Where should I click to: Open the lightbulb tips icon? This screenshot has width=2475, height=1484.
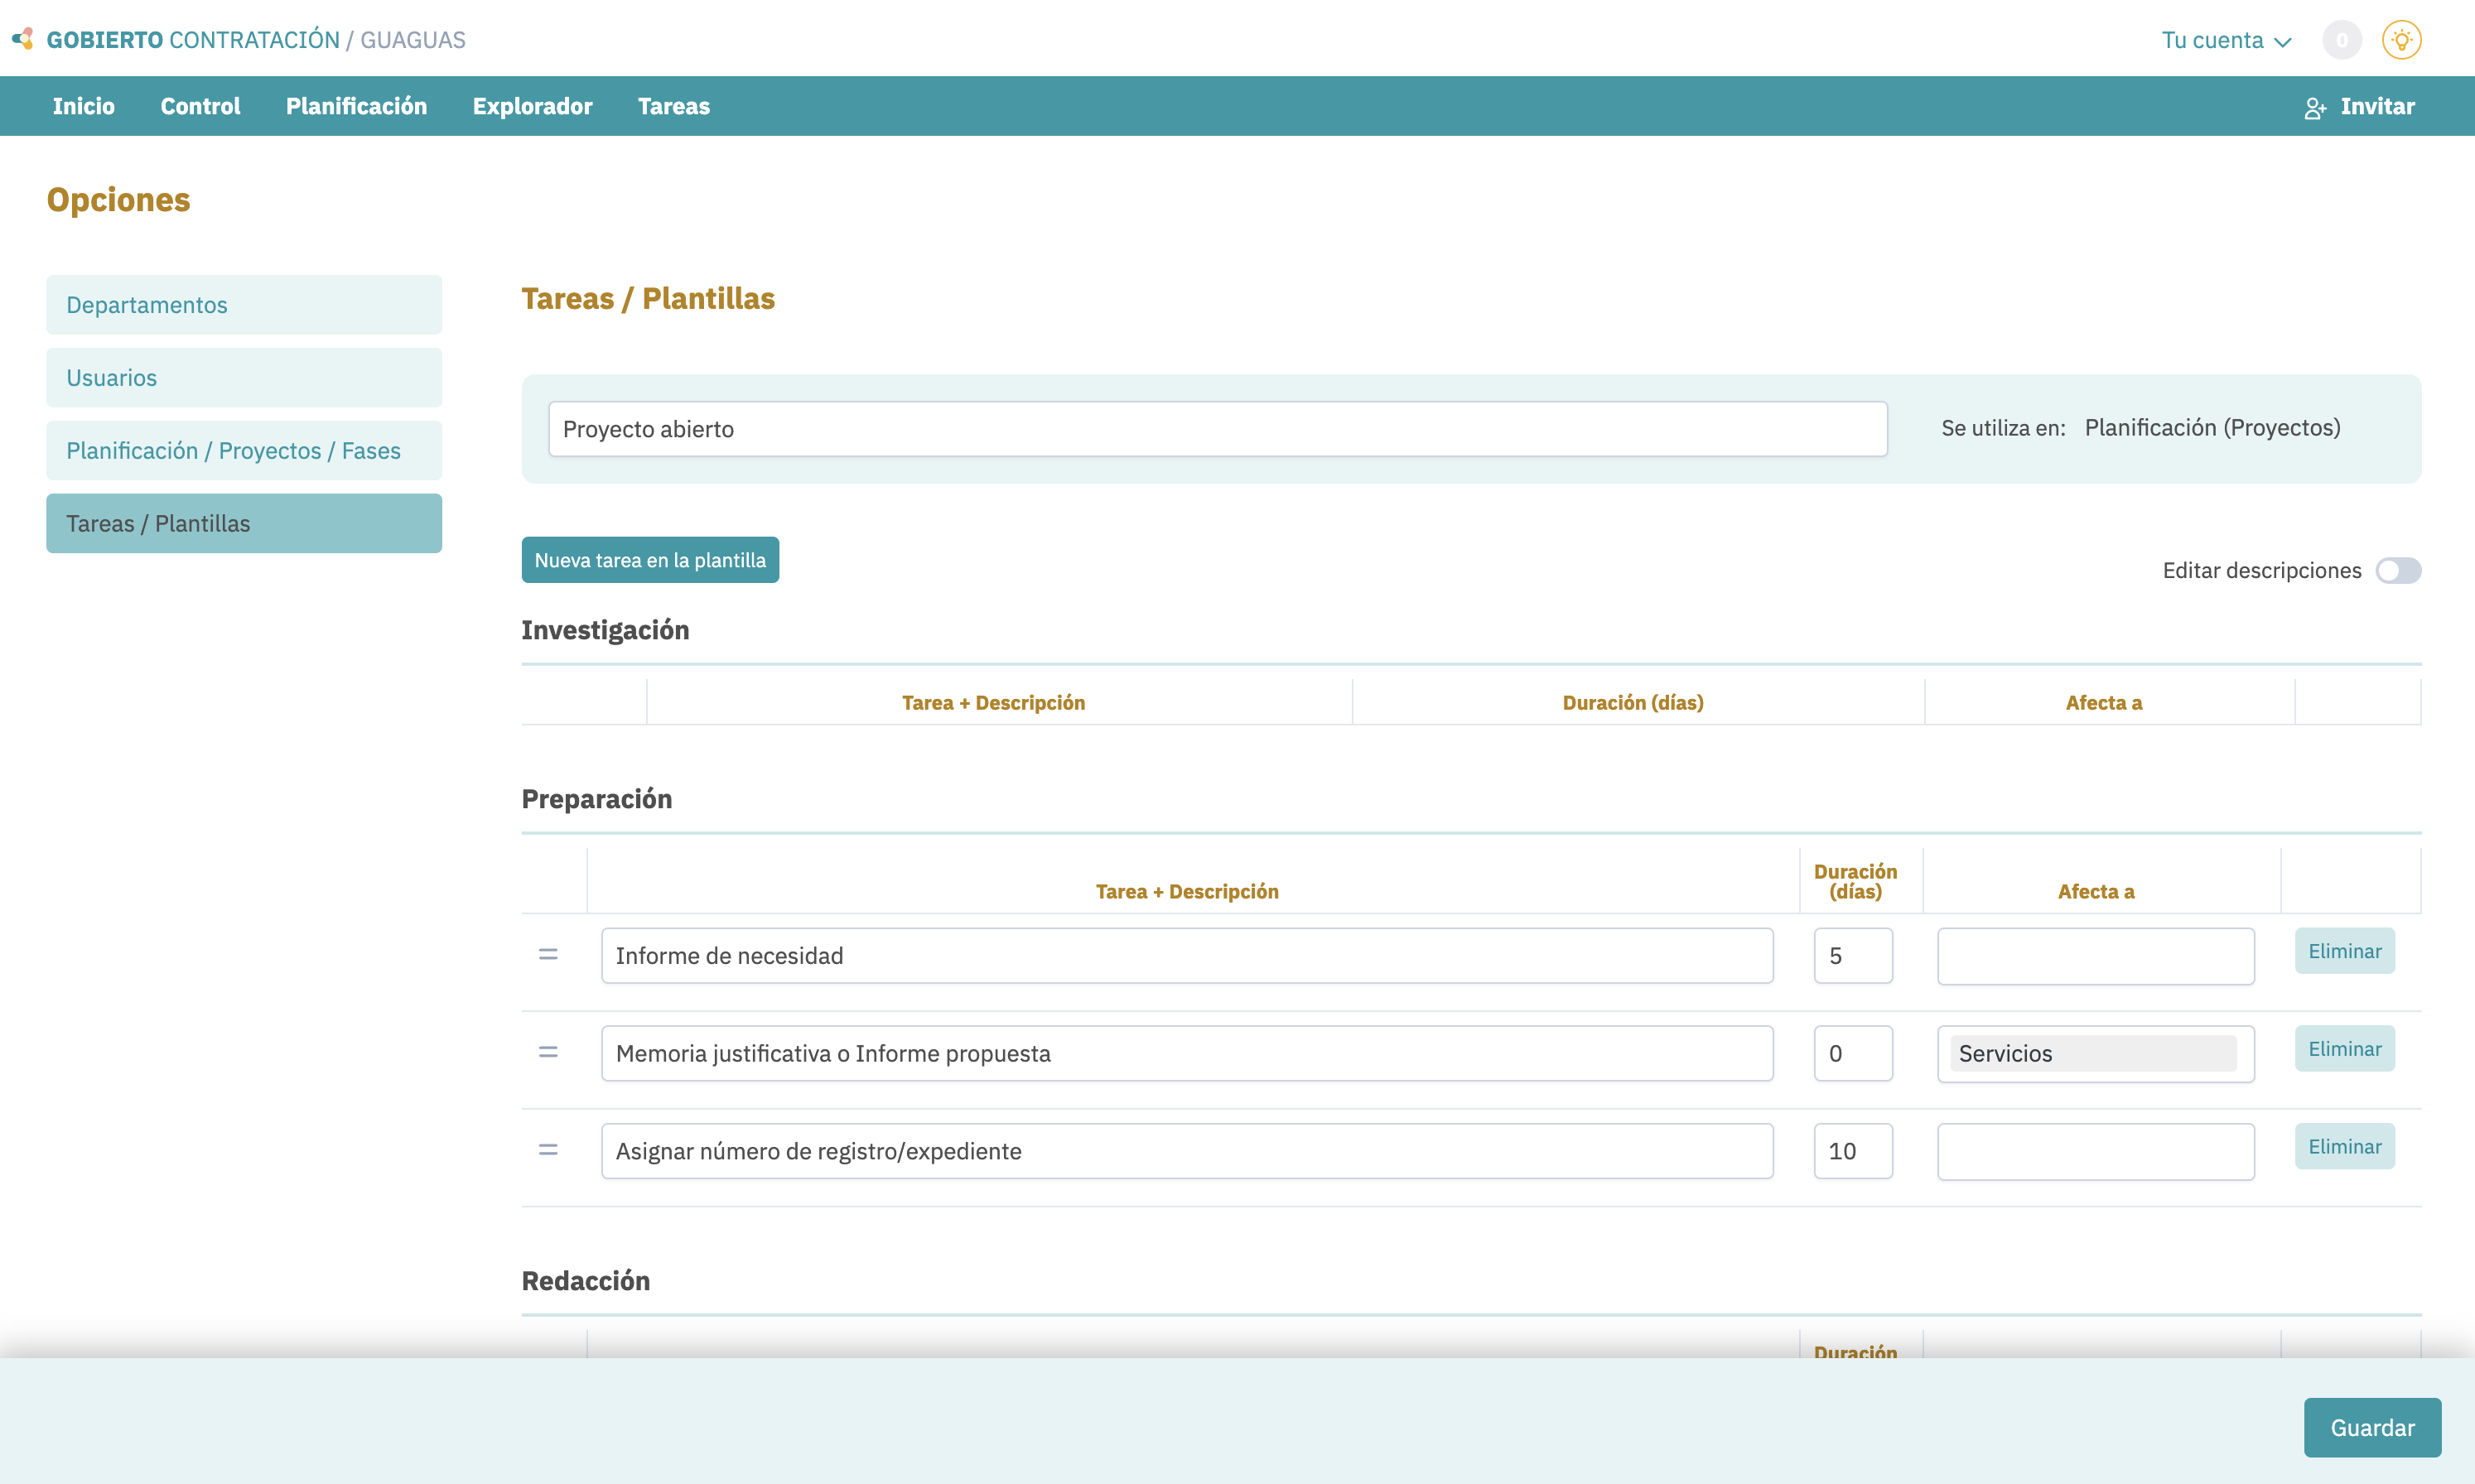click(2401, 40)
